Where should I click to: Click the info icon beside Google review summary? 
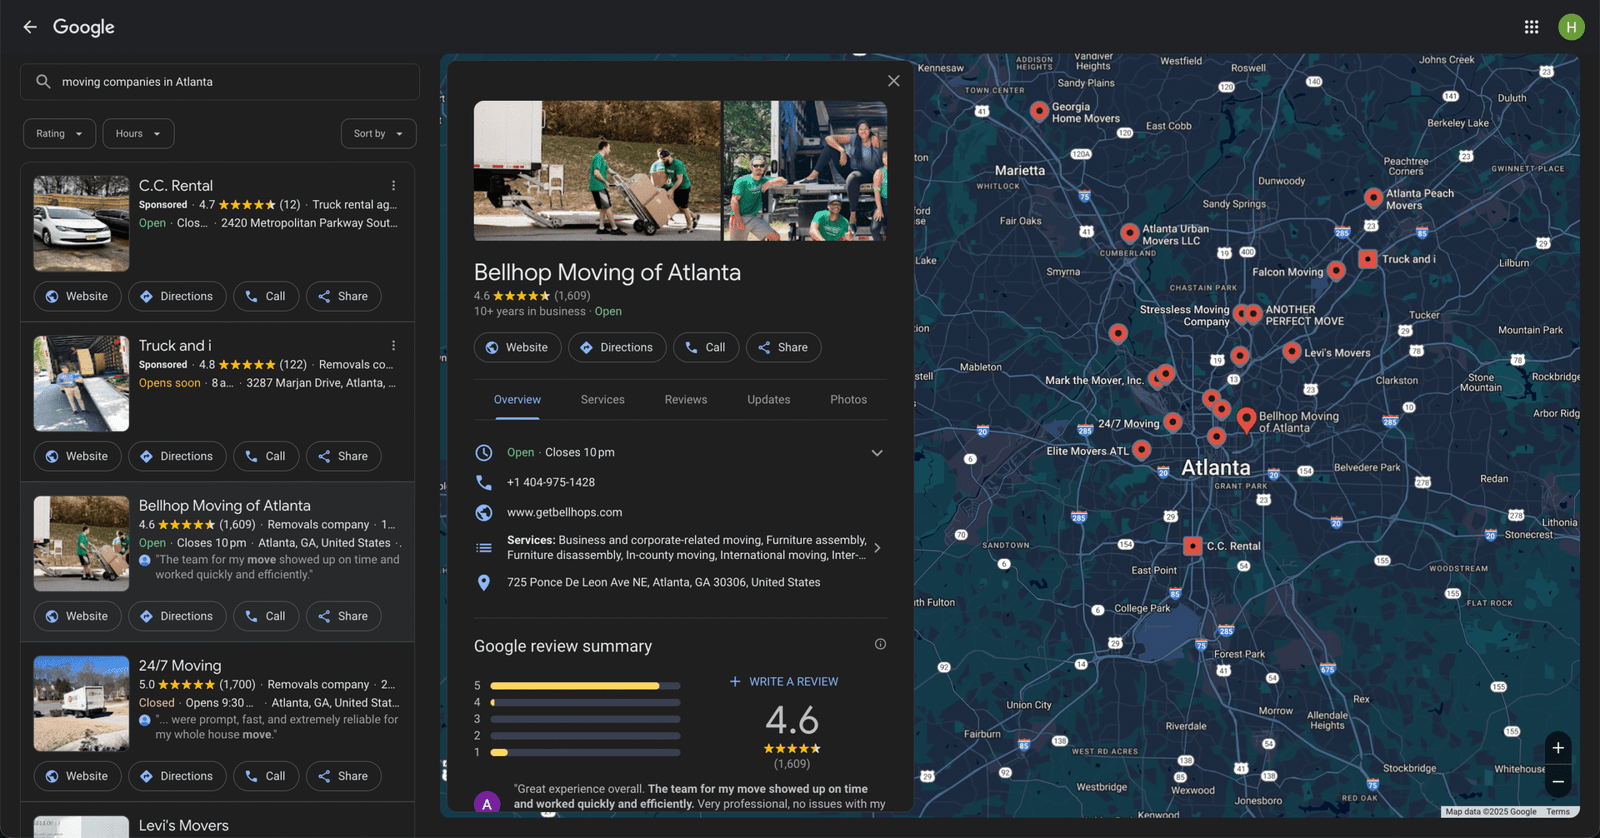[x=880, y=644]
